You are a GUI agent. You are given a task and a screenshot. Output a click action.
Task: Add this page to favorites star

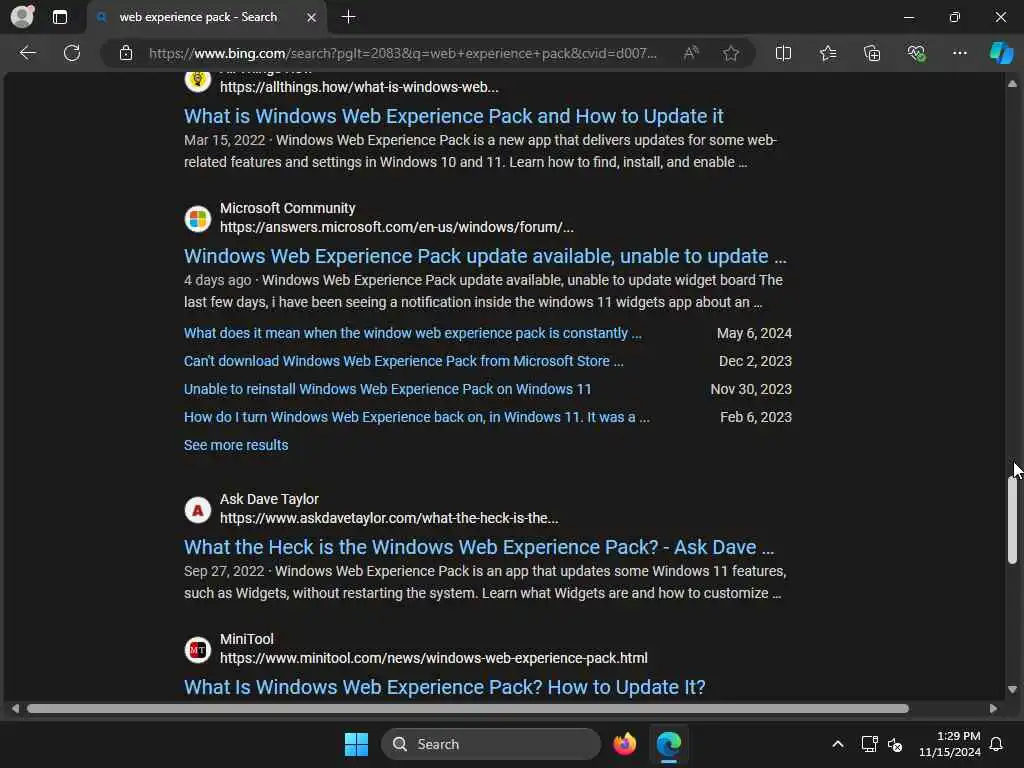pyautogui.click(x=731, y=53)
